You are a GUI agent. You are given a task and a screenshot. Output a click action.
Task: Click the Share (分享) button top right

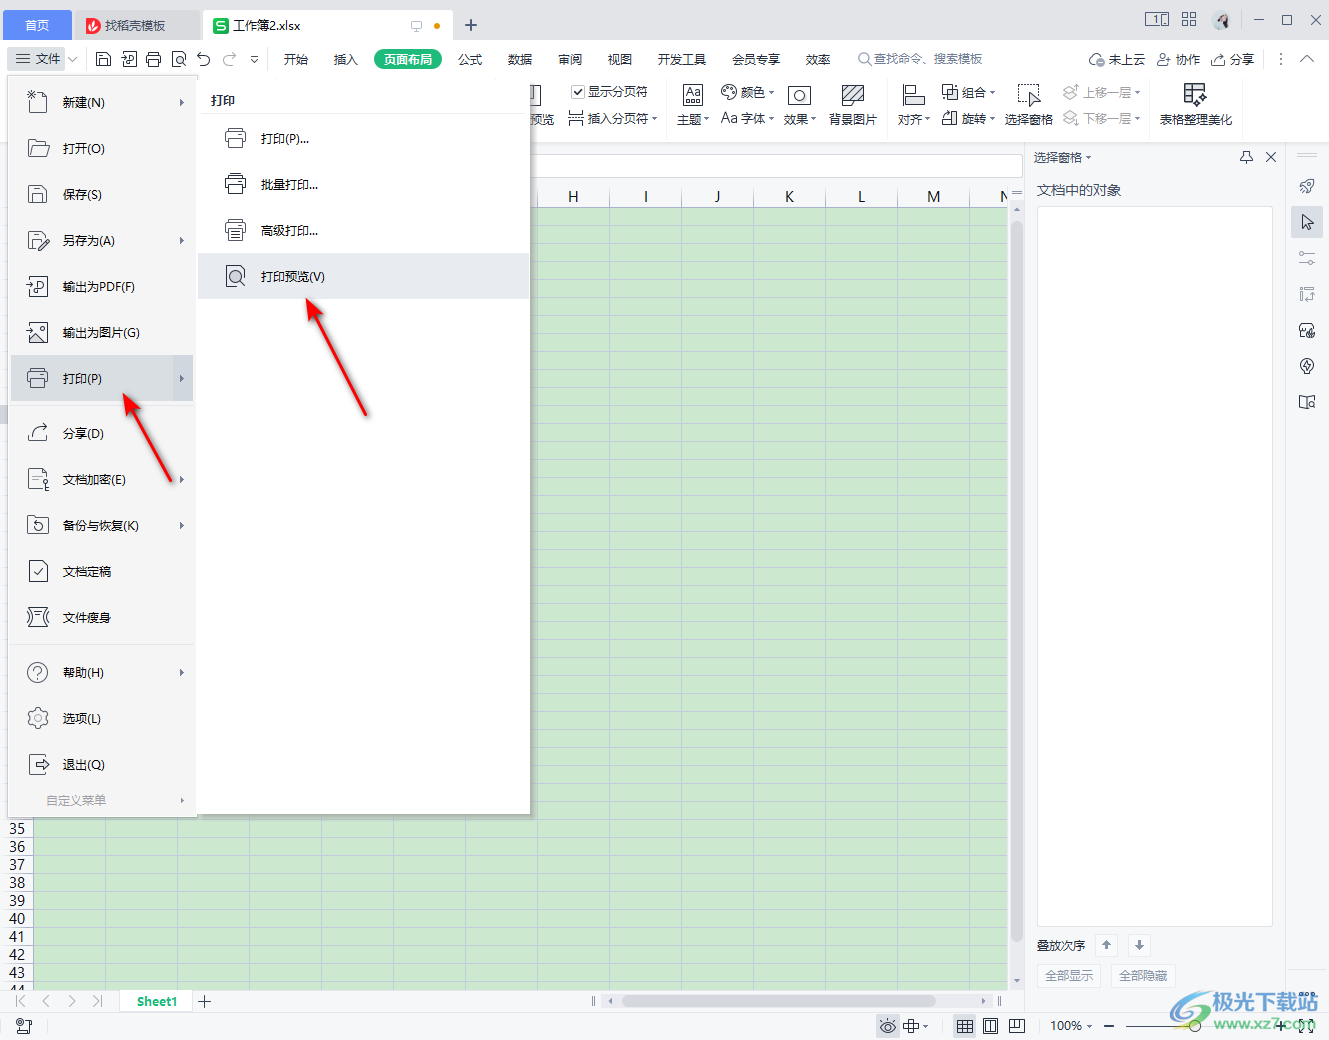pos(1232,60)
